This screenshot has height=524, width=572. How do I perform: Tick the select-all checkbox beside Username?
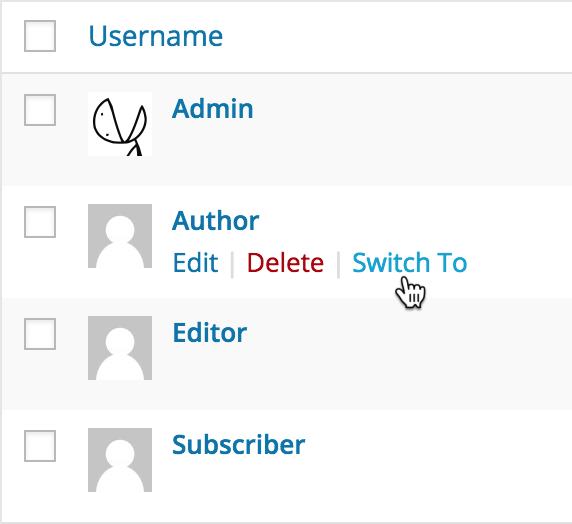click(x=40, y=36)
